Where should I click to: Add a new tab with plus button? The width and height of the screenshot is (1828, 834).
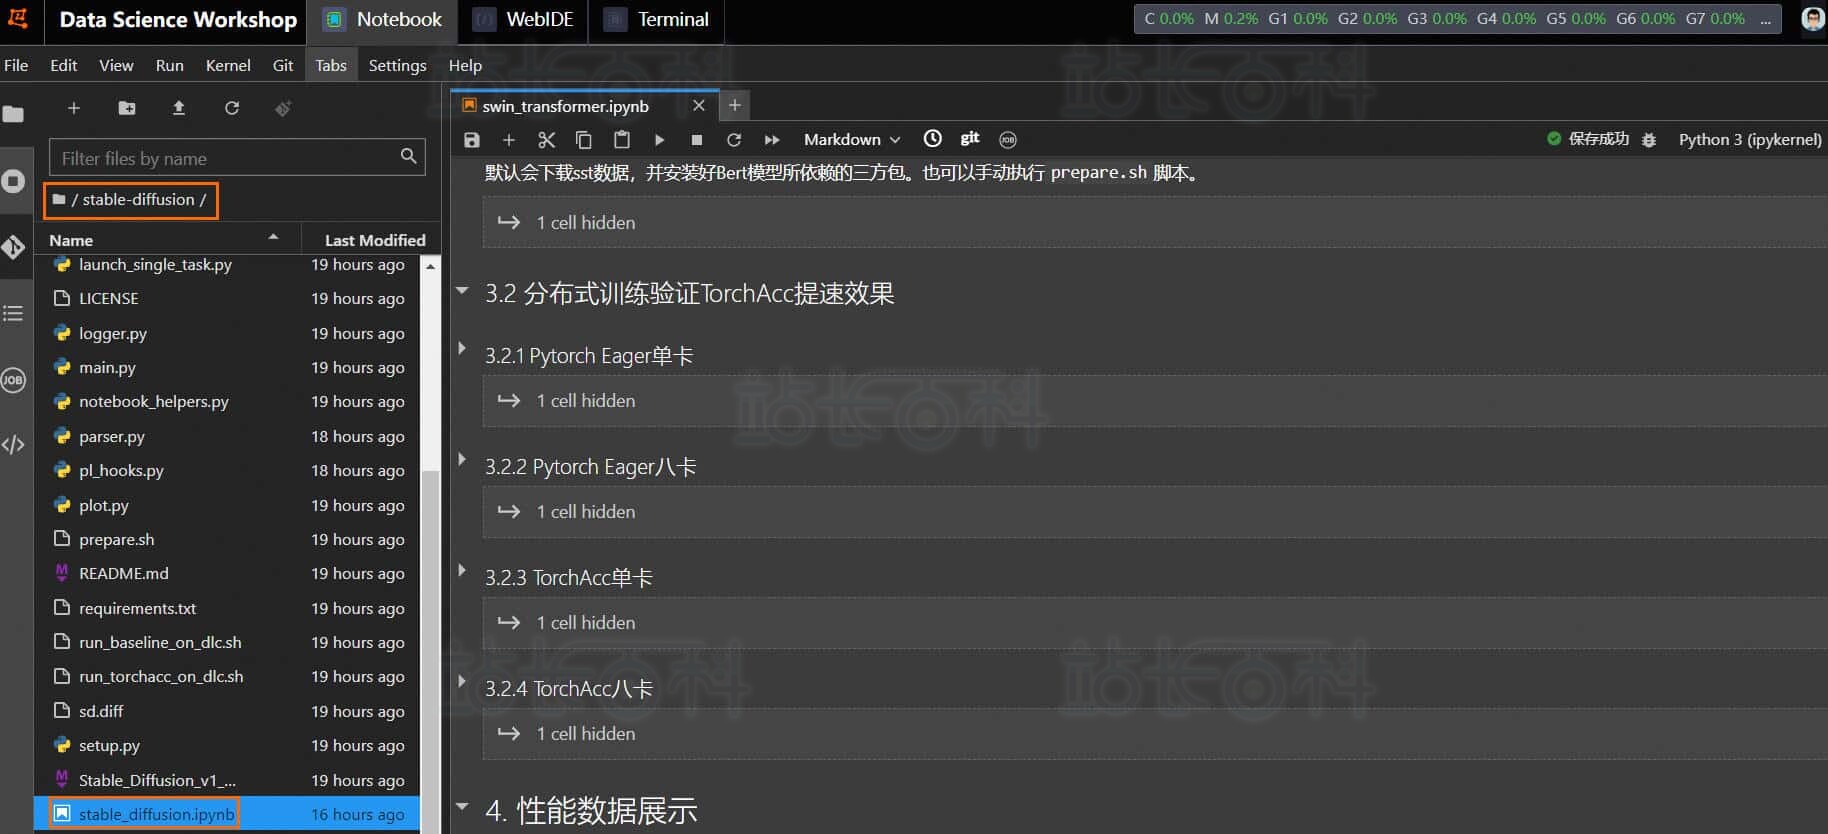[x=734, y=105]
